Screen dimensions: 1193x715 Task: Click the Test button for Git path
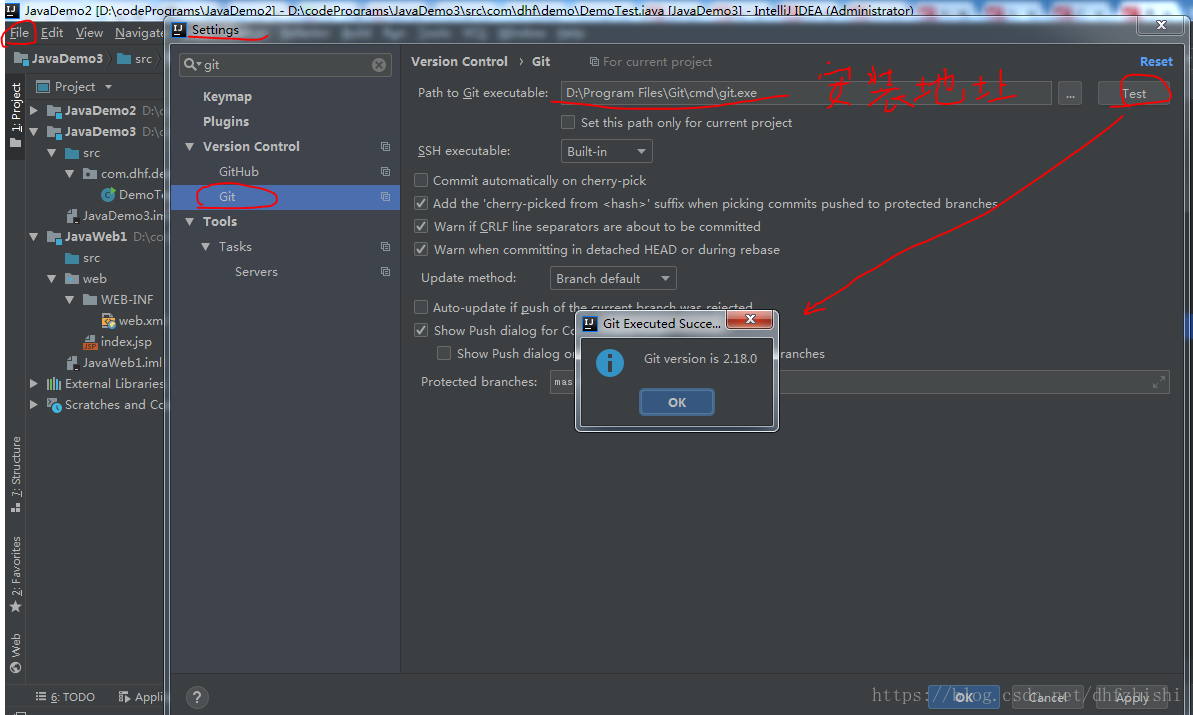[1134, 94]
